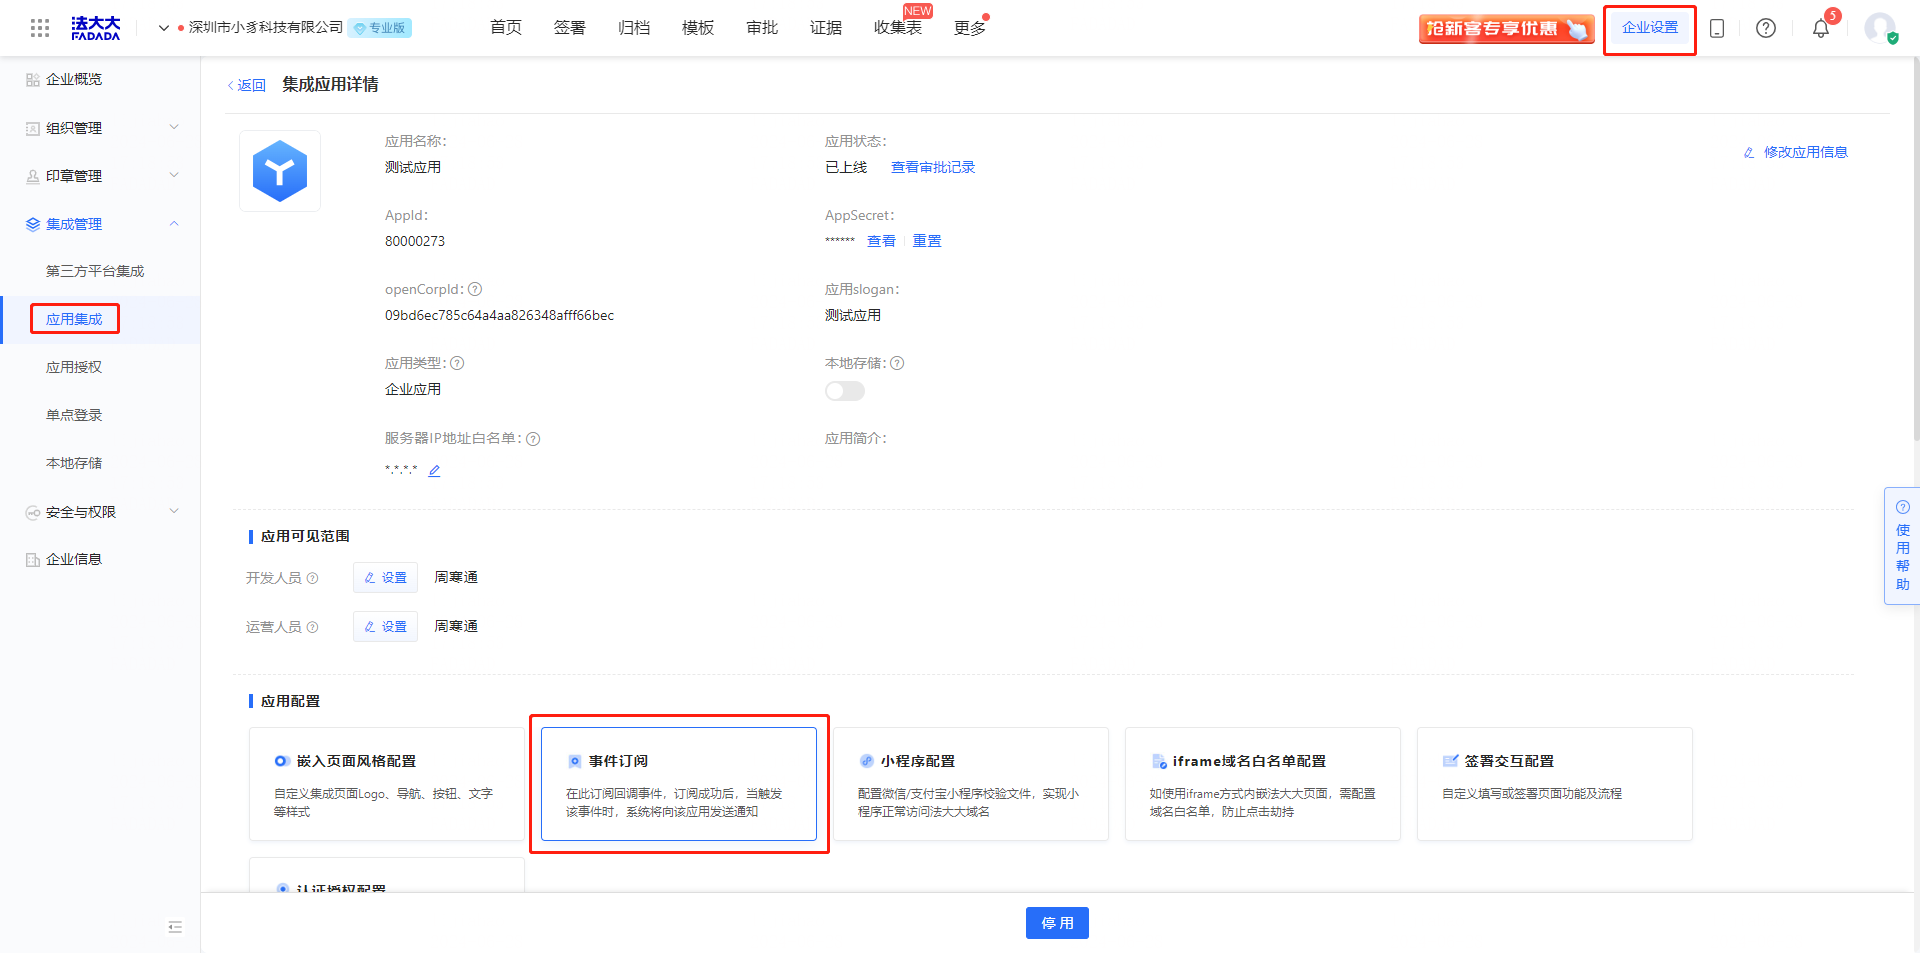
Task: Click 设置 for 开发人员
Action: pyautogui.click(x=385, y=578)
